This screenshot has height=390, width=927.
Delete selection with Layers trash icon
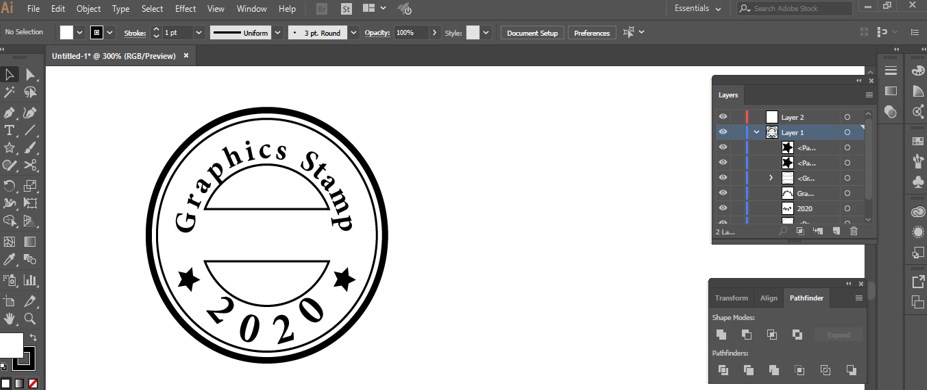tap(854, 232)
